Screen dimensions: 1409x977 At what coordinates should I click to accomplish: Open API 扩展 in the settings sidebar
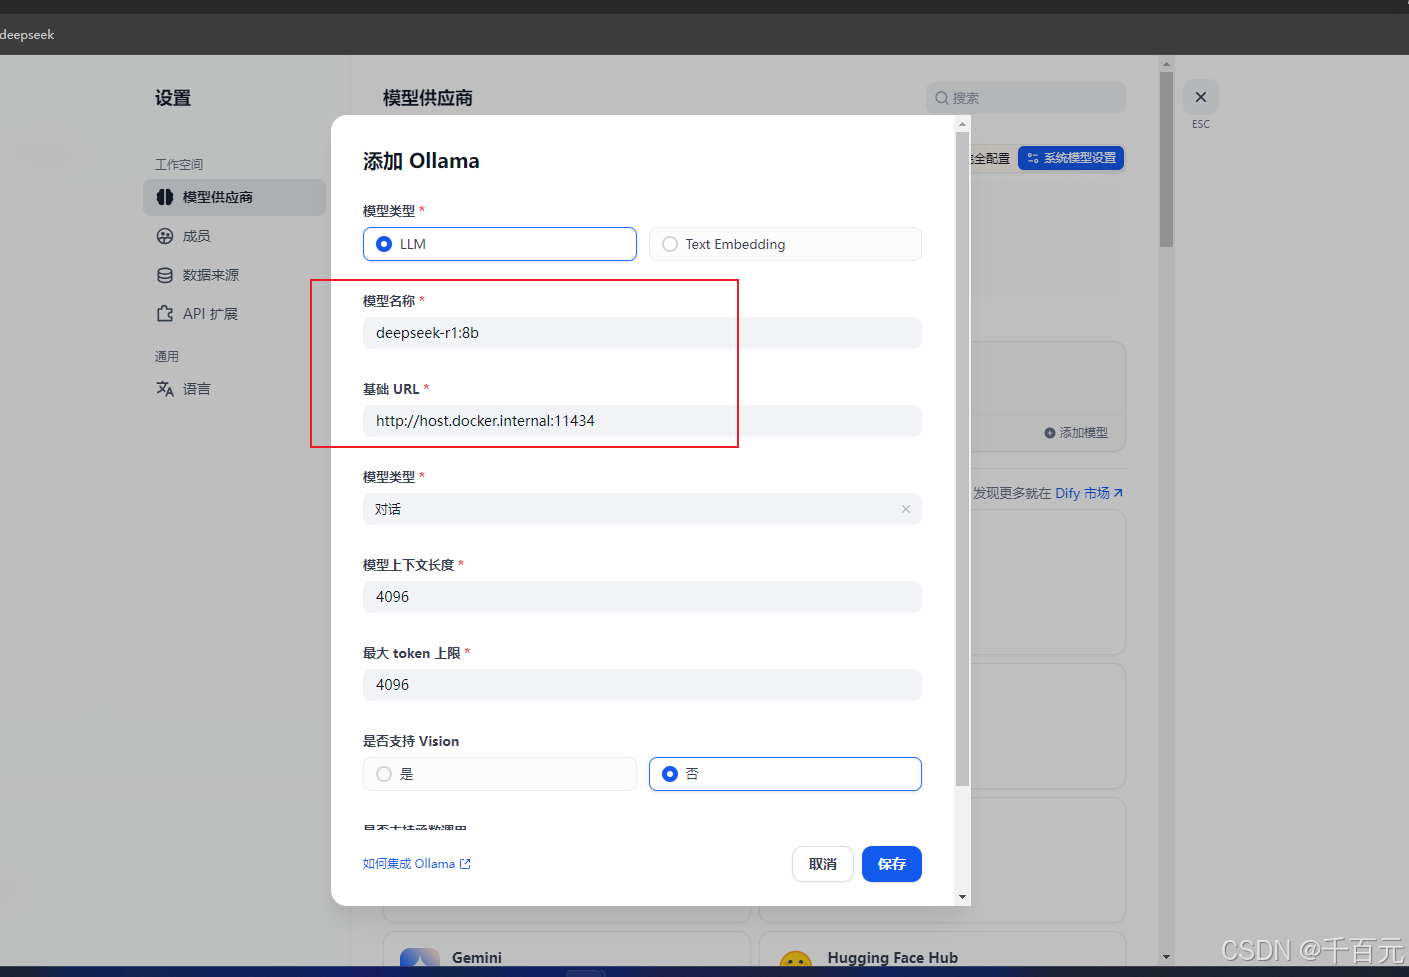[234, 314]
